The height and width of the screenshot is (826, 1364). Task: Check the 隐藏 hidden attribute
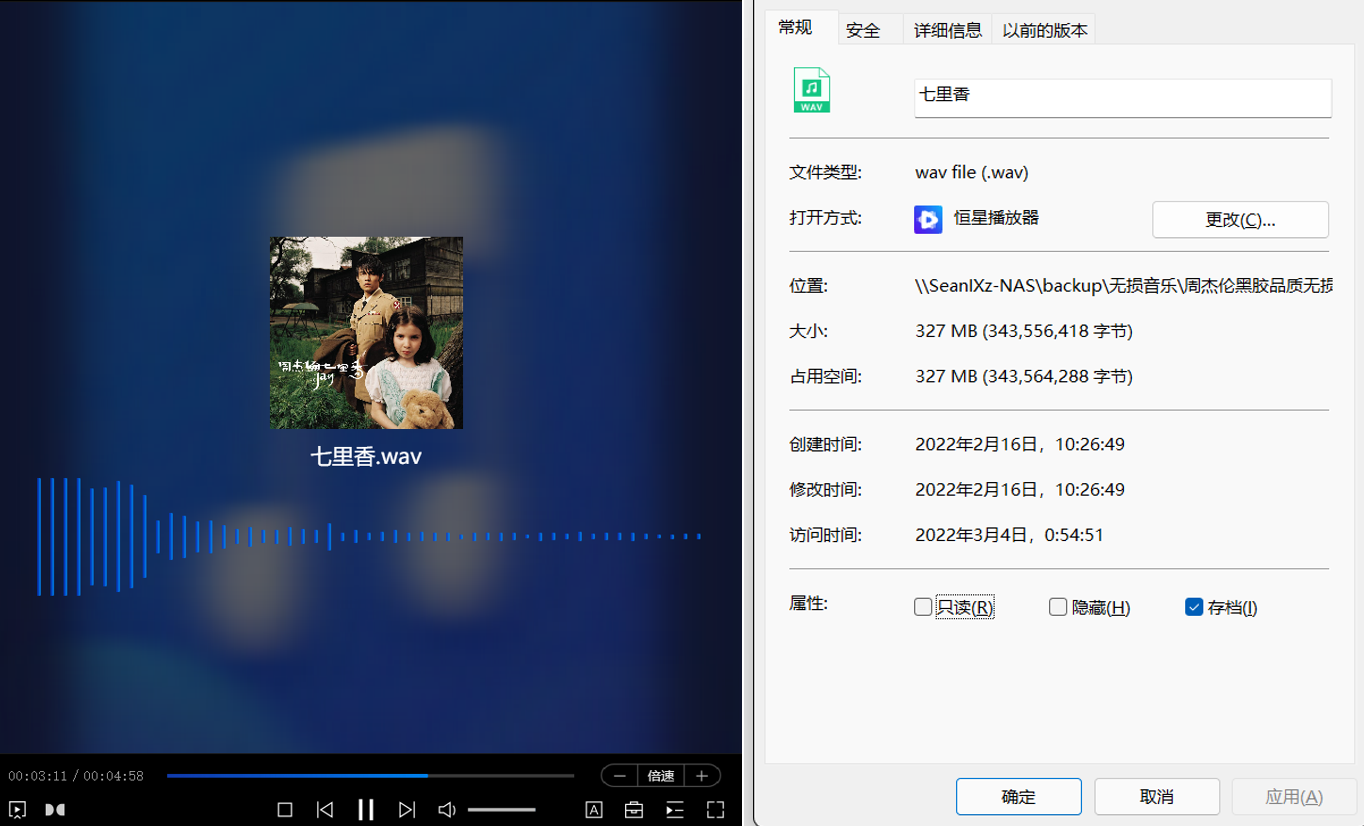point(1057,606)
